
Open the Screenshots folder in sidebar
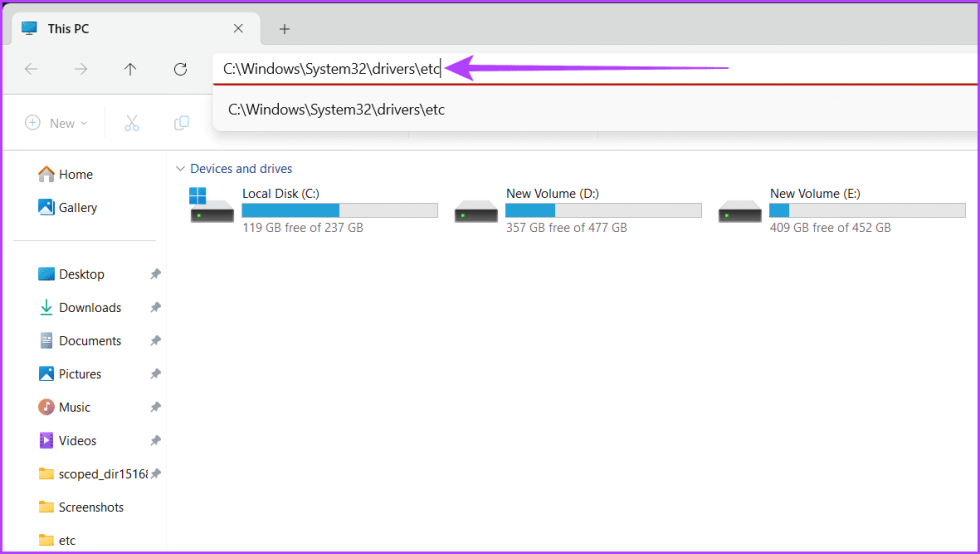pyautogui.click(x=81, y=507)
